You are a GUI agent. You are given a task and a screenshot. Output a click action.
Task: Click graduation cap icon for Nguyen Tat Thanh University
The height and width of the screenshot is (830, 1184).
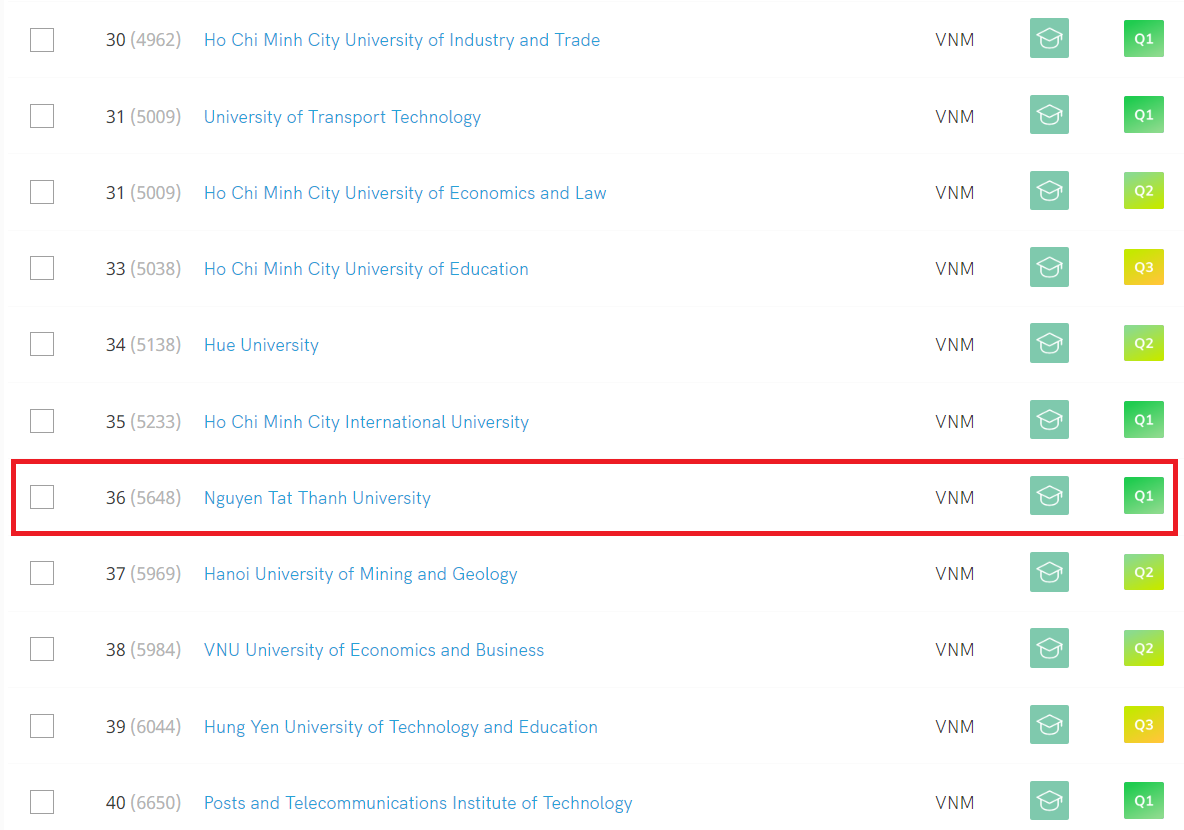(x=1049, y=496)
